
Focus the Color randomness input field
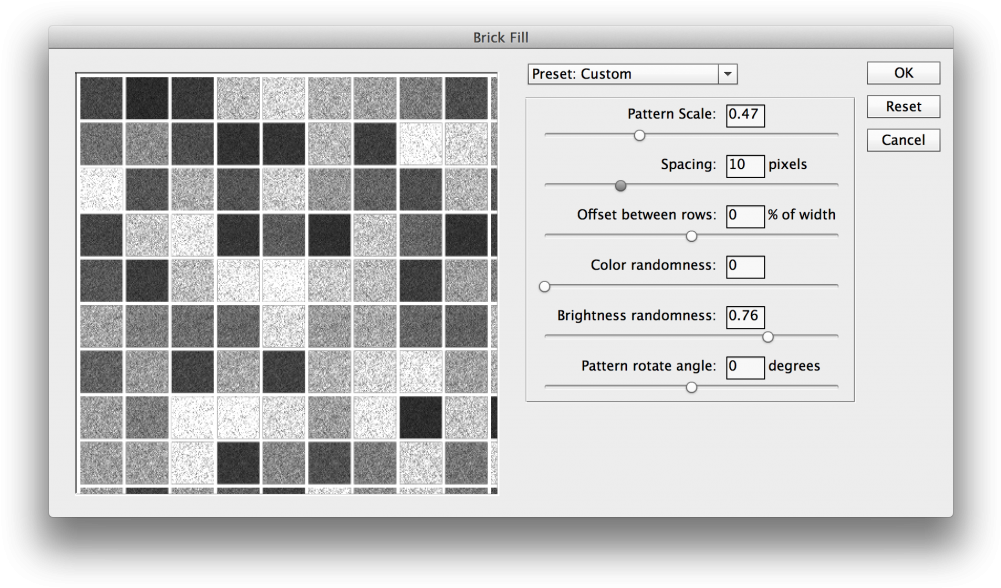click(x=744, y=266)
